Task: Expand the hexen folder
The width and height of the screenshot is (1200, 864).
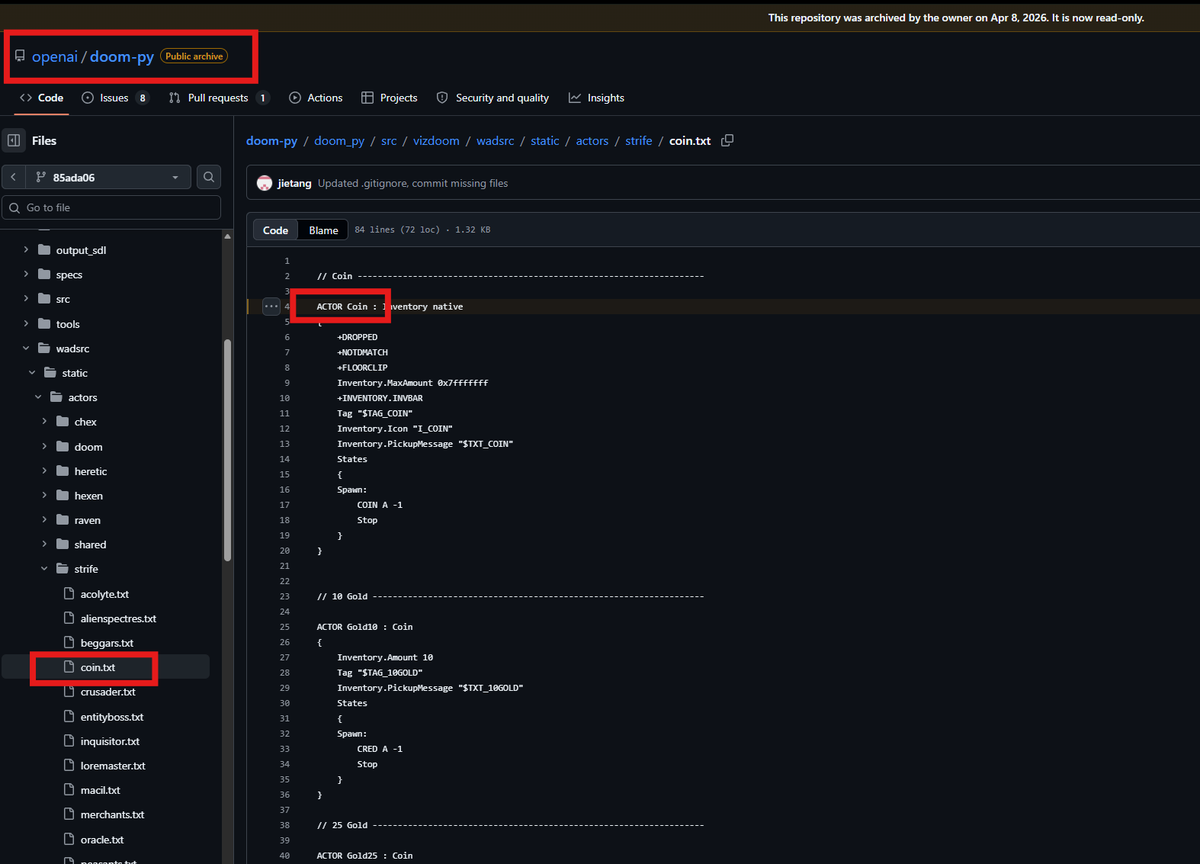Action: pyautogui.click(x=44, y=496)
